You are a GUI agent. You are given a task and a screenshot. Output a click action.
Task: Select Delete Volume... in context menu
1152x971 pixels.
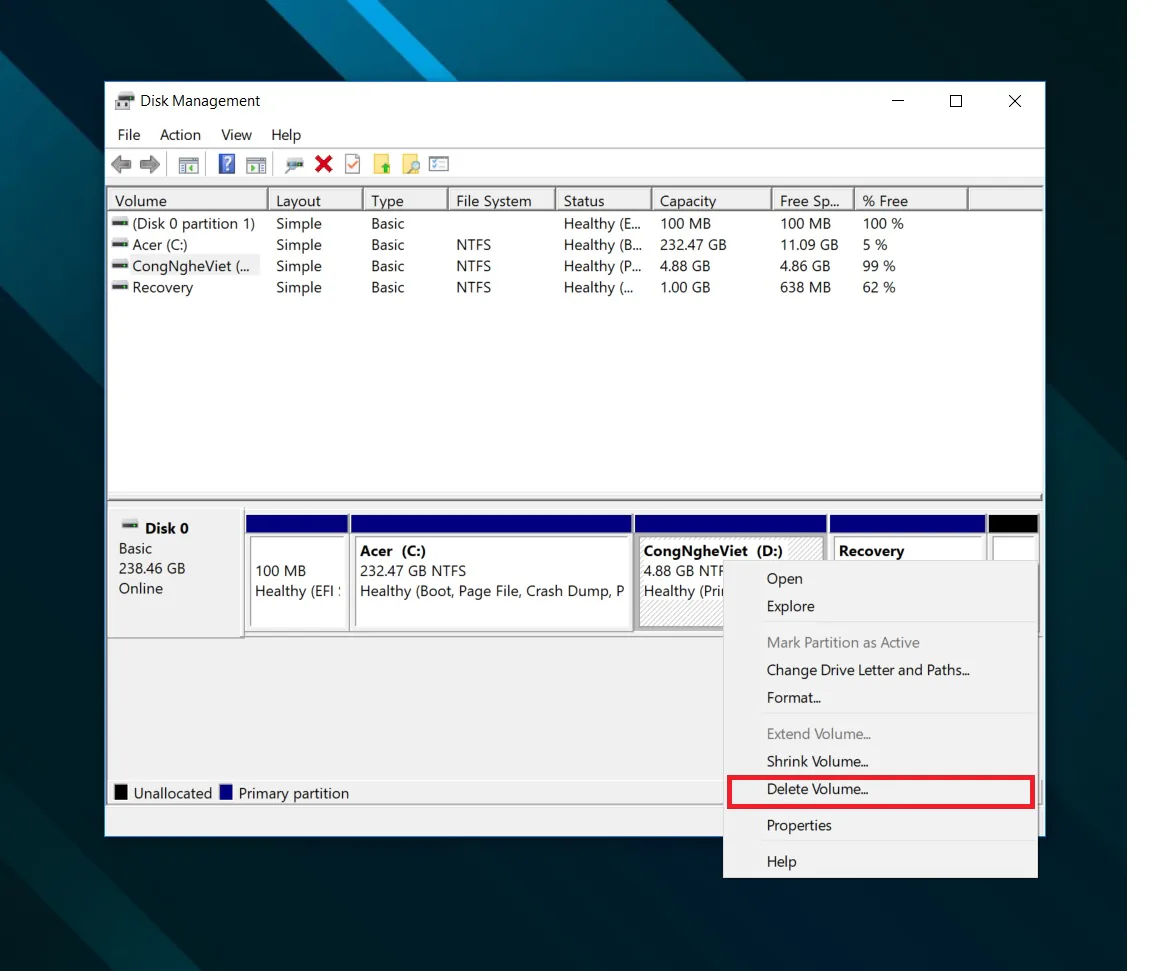(x=880, y=790)
